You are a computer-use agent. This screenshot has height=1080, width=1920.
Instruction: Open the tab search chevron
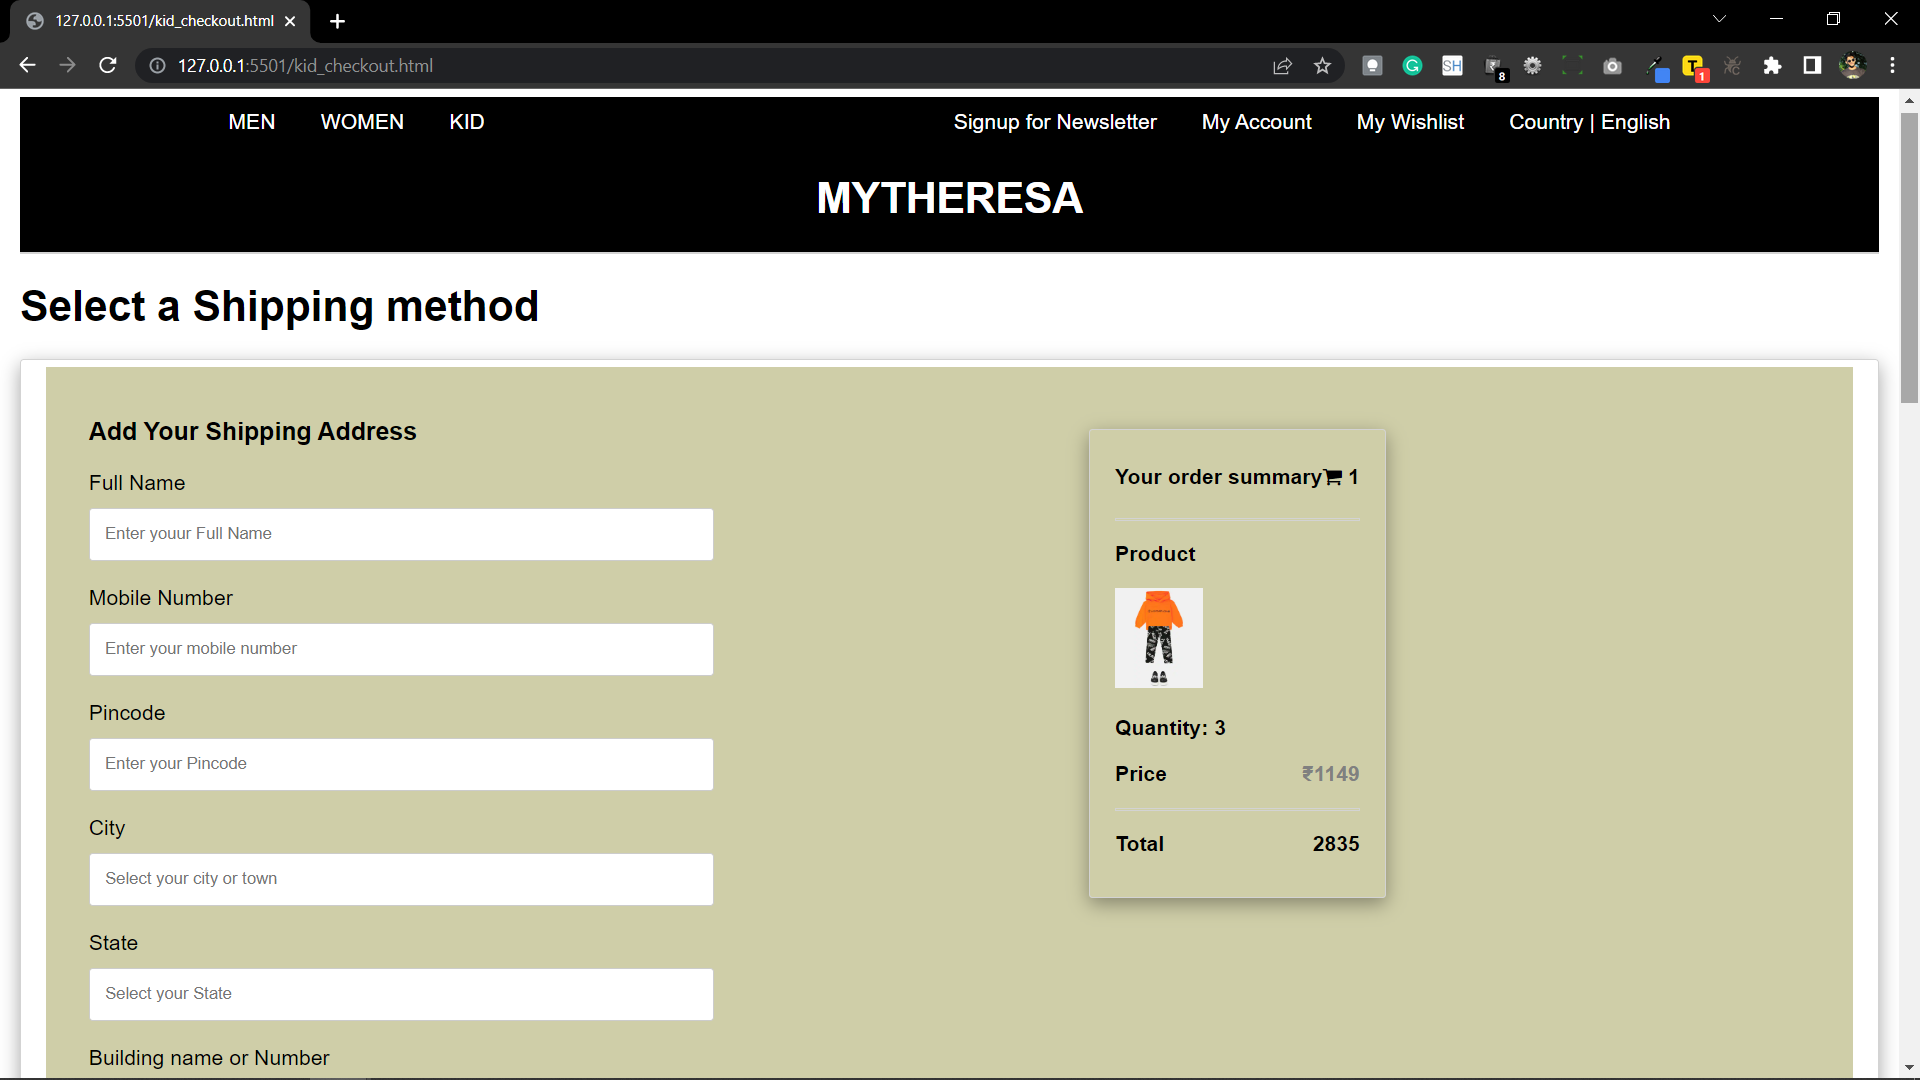[x=1719, y=19]
